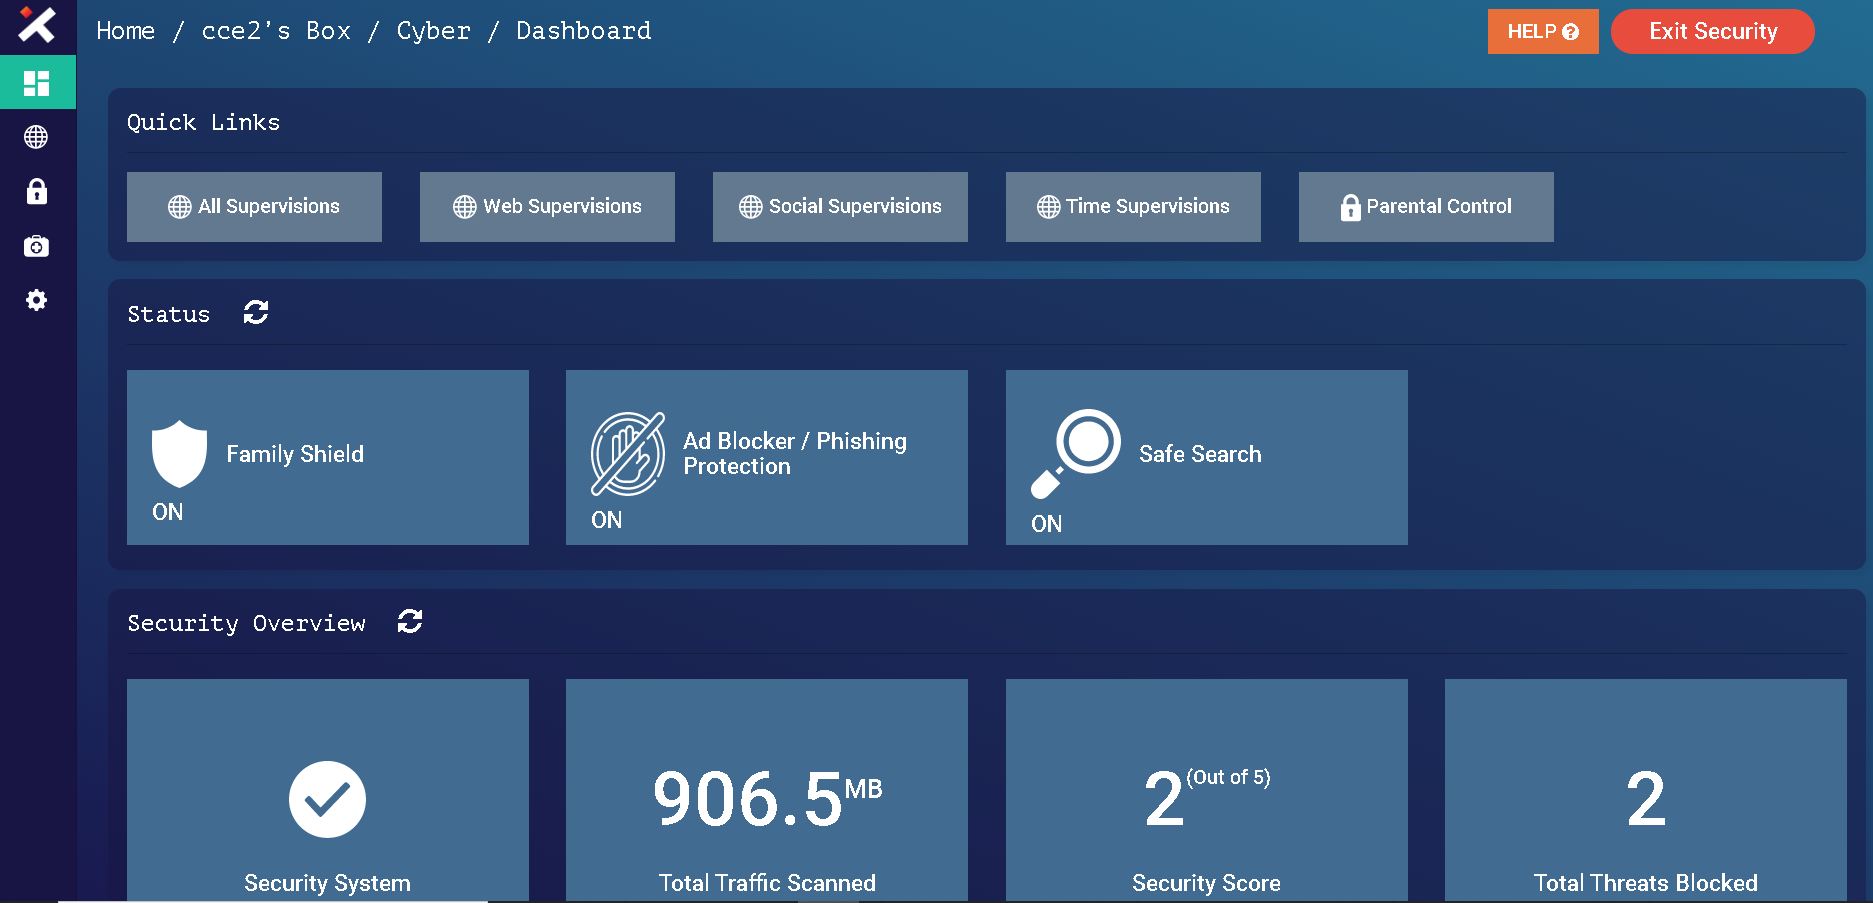Open the Safe Search status card

point(1207,457)
